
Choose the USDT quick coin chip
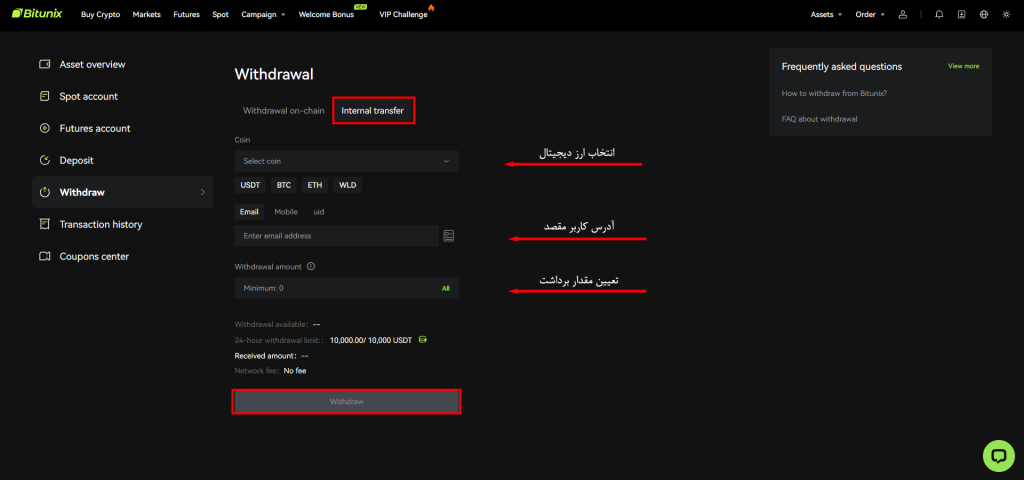tap(250, 185)
